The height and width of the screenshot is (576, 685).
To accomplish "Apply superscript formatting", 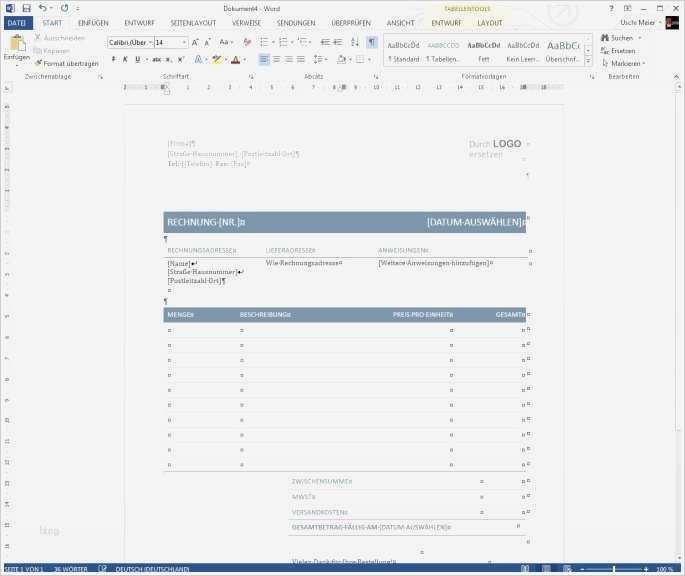I will tap(180, 59).
